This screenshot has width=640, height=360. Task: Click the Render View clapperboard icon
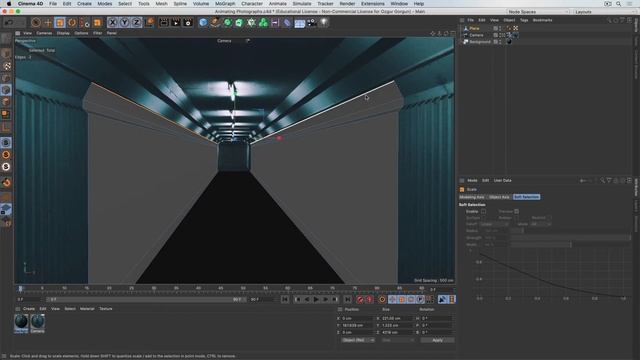tap(164, 22)
